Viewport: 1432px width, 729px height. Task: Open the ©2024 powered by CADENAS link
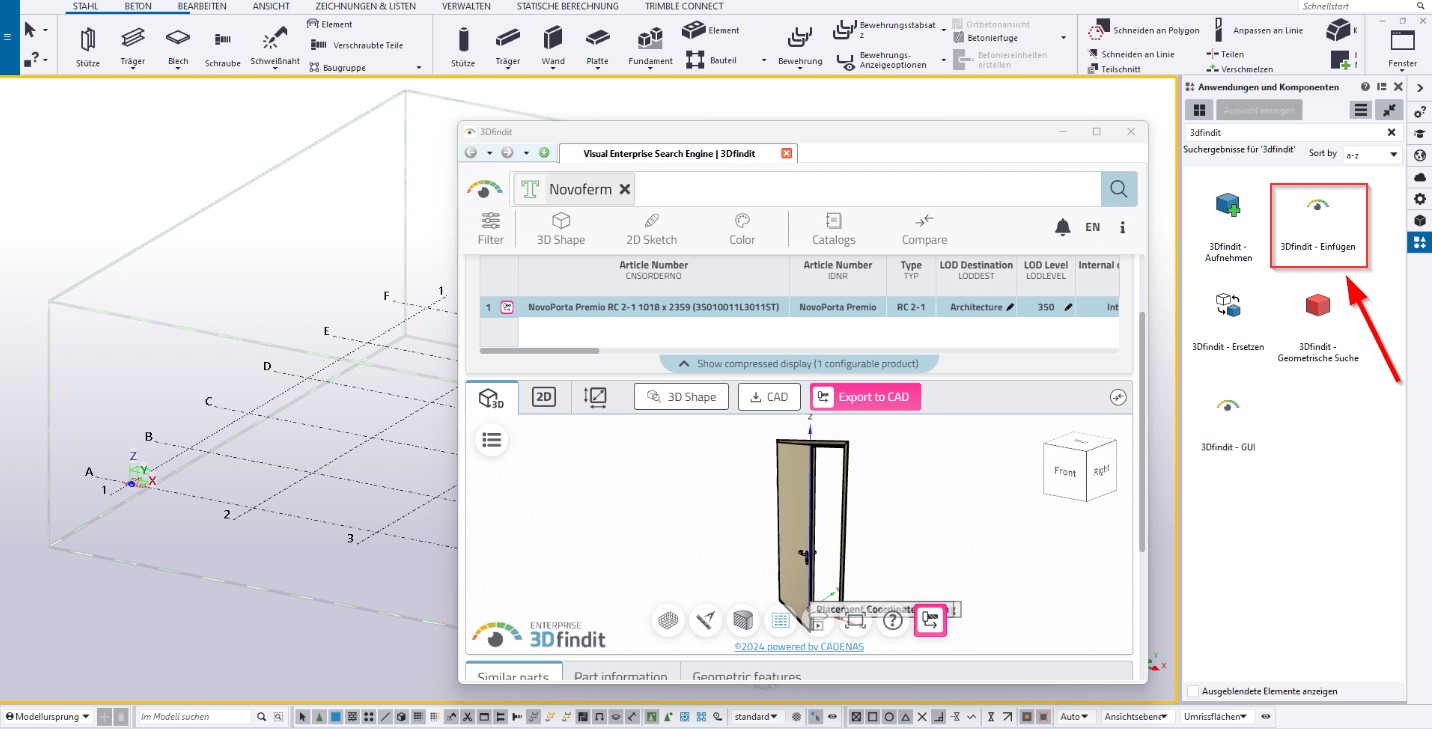click(x=799, y=647)
